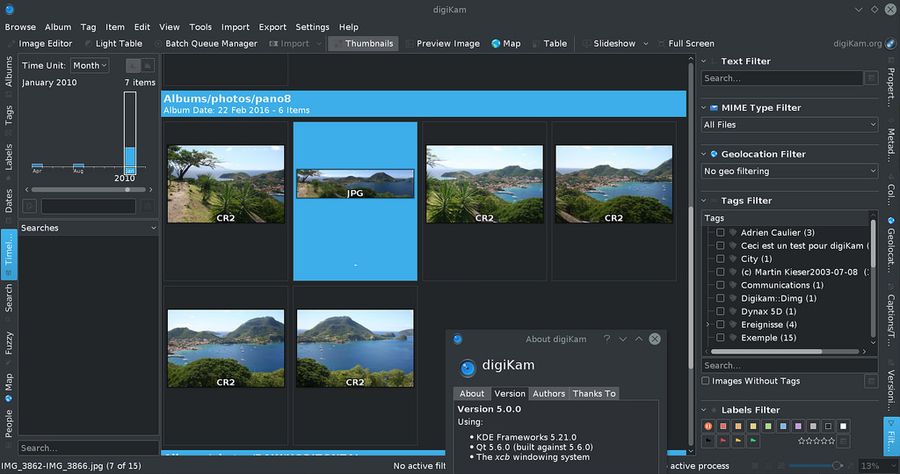Check the Dynax 5D tag checkbox
The width and height of the screenshot is (900, 474).
point(720,312)
